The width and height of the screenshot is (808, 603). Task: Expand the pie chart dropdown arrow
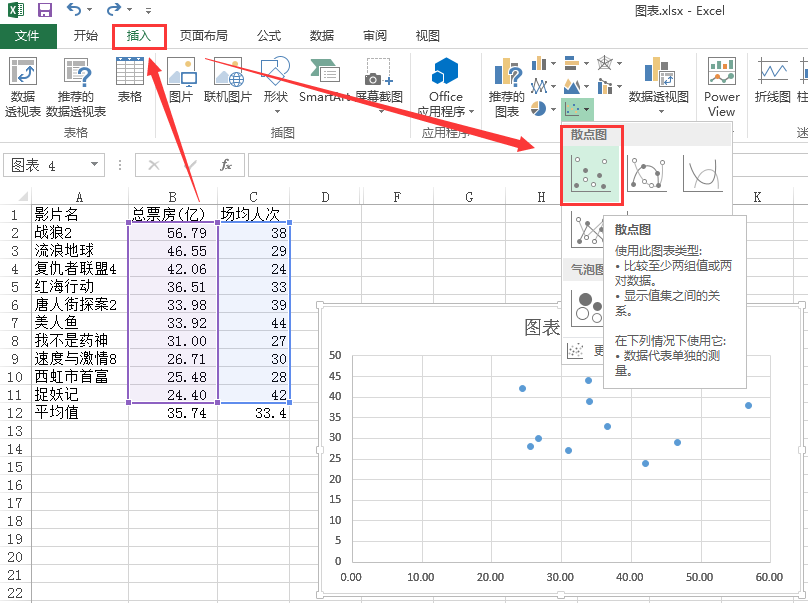[x=553, y=109]
